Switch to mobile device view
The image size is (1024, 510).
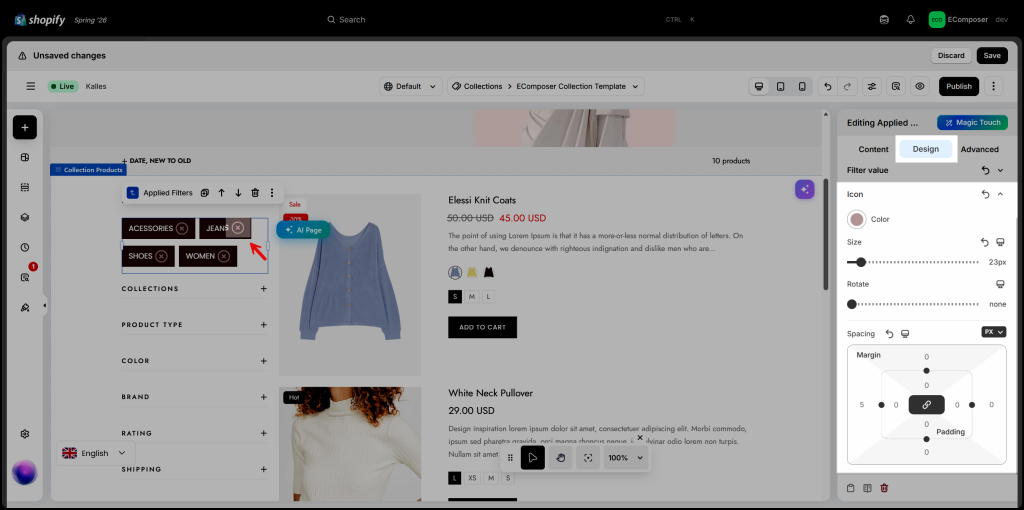(802, 86)
